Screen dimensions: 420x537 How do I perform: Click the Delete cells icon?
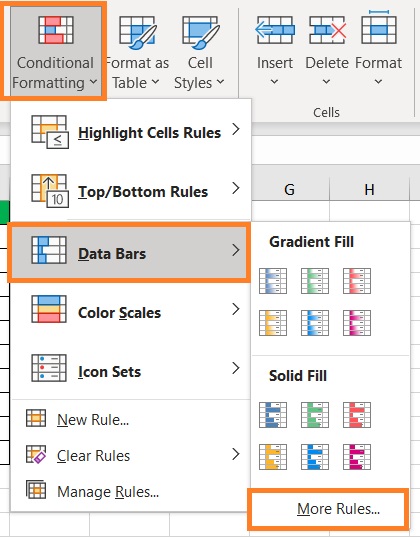327,30
